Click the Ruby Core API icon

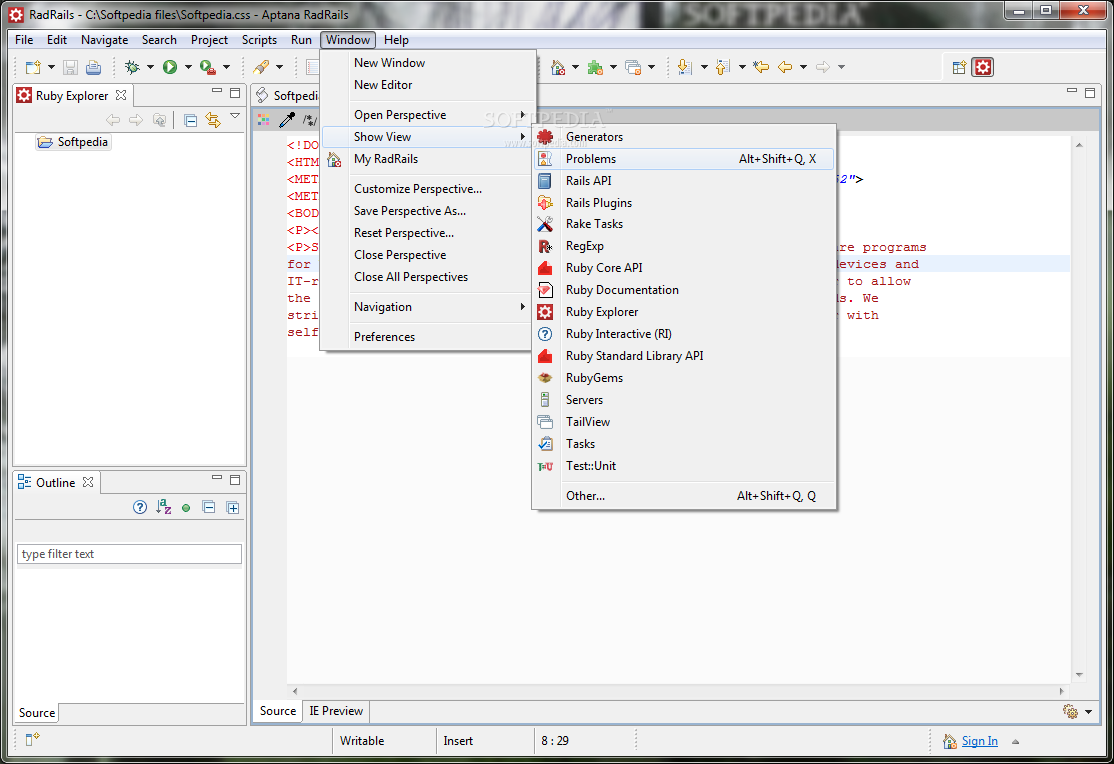pos(545,268)
